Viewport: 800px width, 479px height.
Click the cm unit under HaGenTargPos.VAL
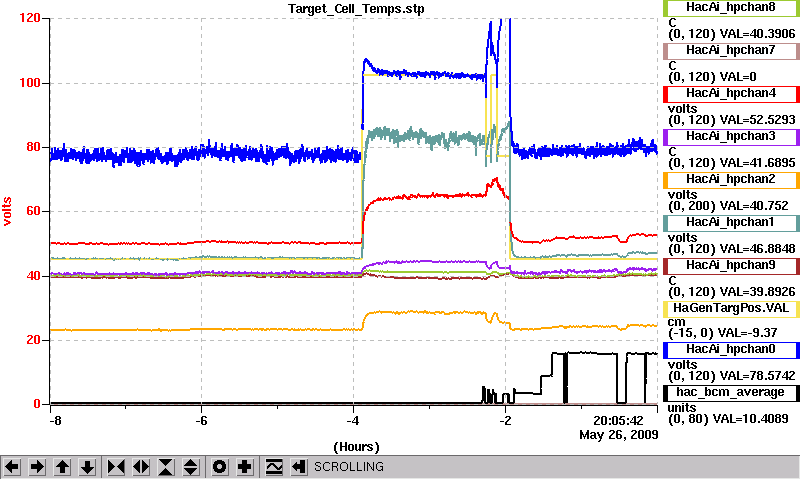click(x=676, y=322)
